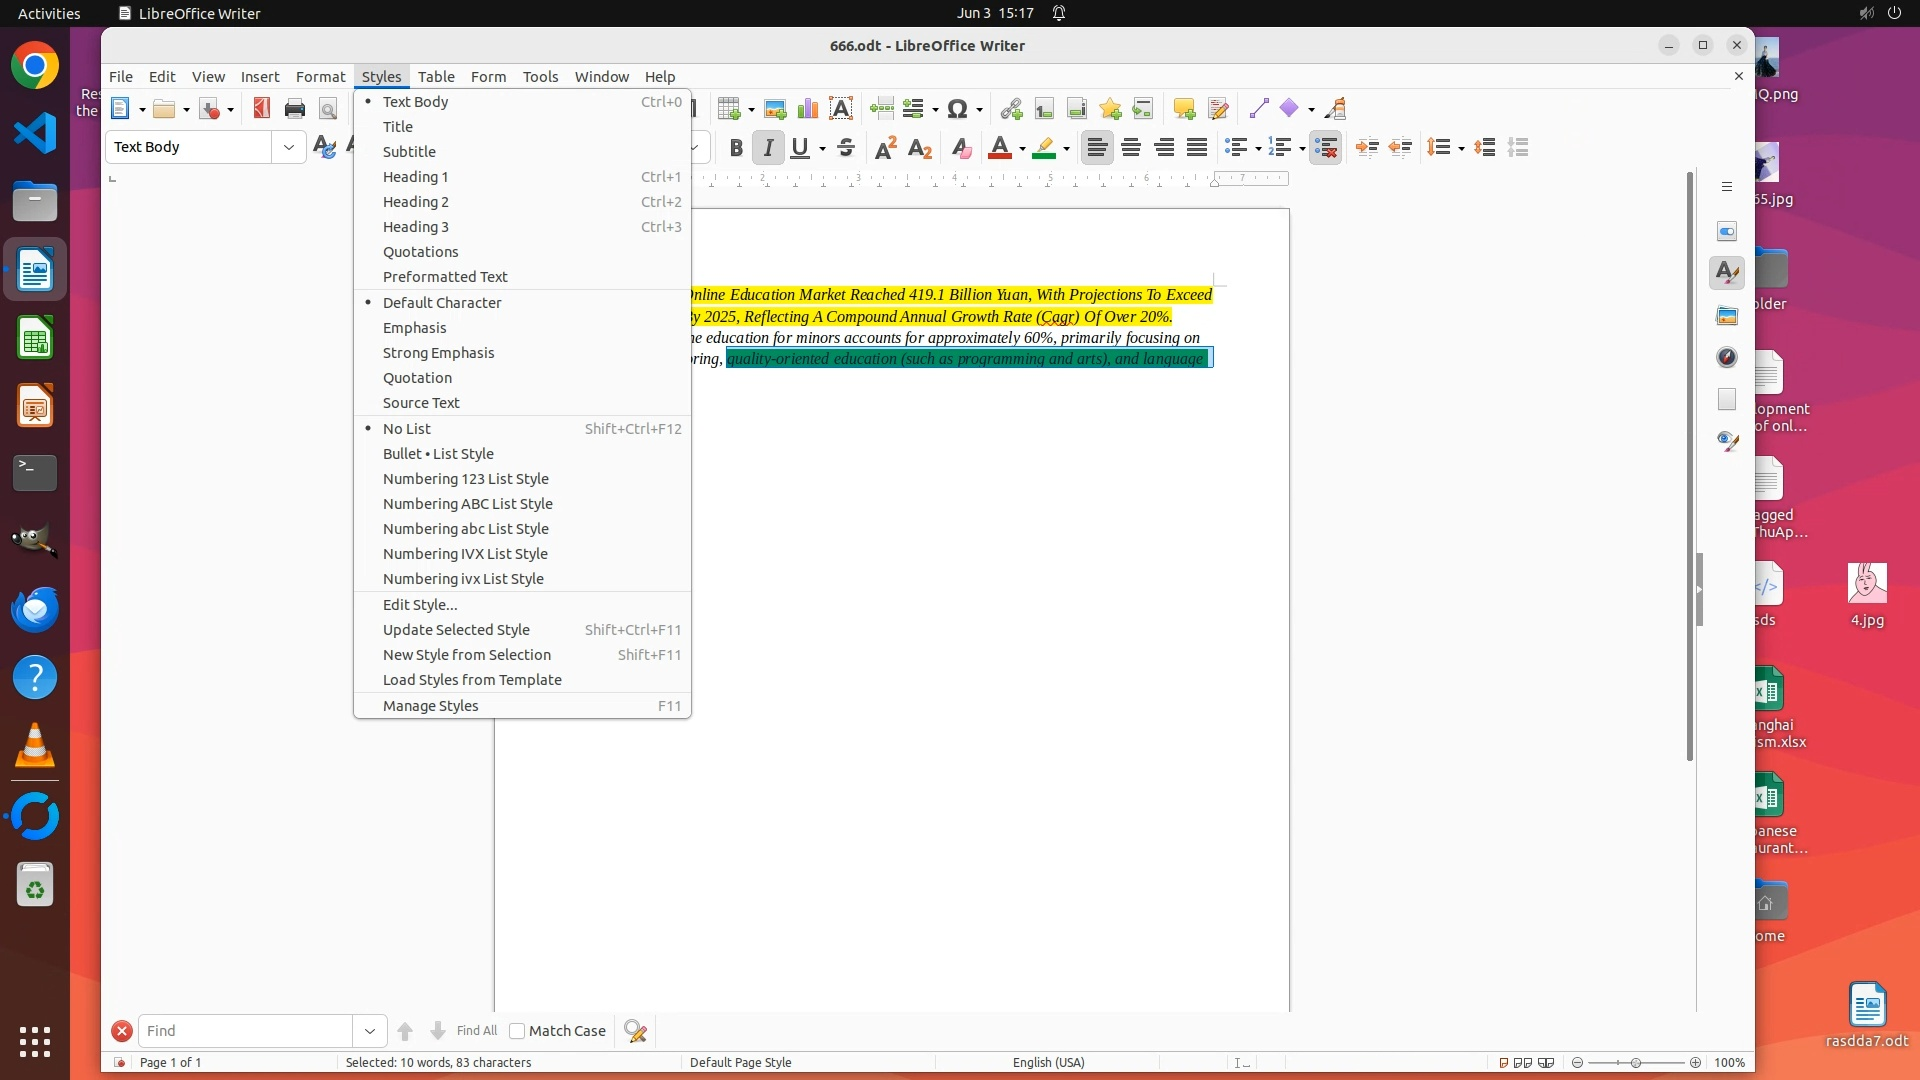
Task: Choose Heading 1 from Styles menu
Action: pos(415,177)
